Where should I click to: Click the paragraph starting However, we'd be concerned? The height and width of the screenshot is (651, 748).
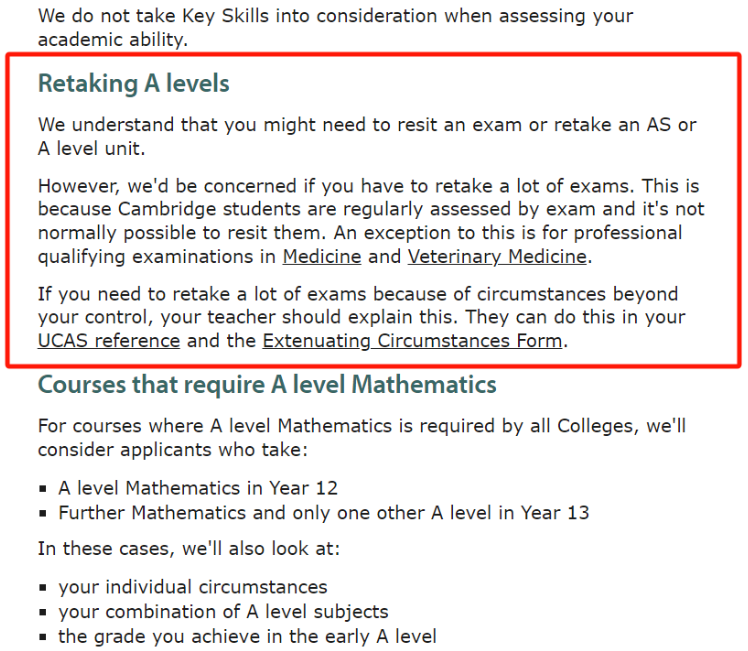(x=371, y=221)
